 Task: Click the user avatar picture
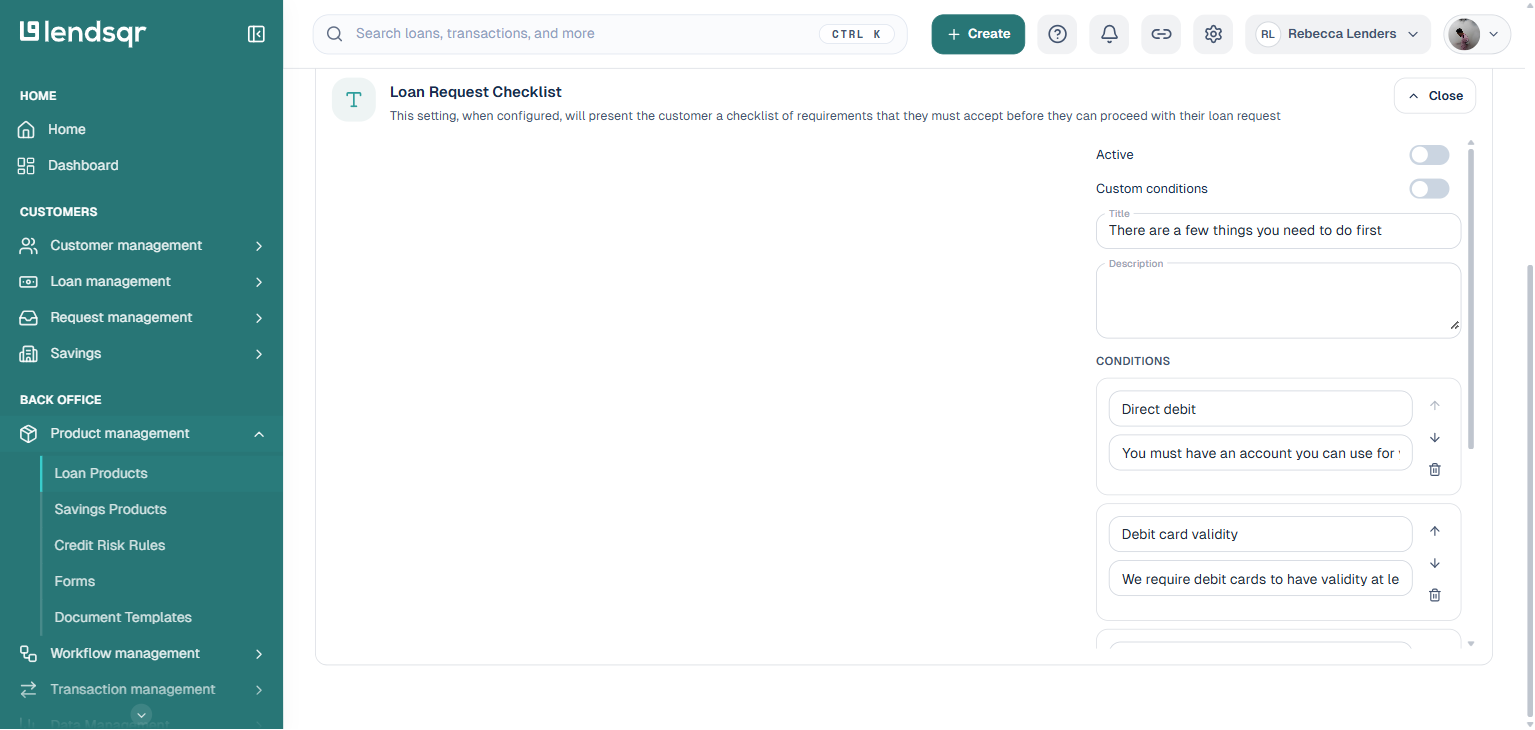[1464, 34]
